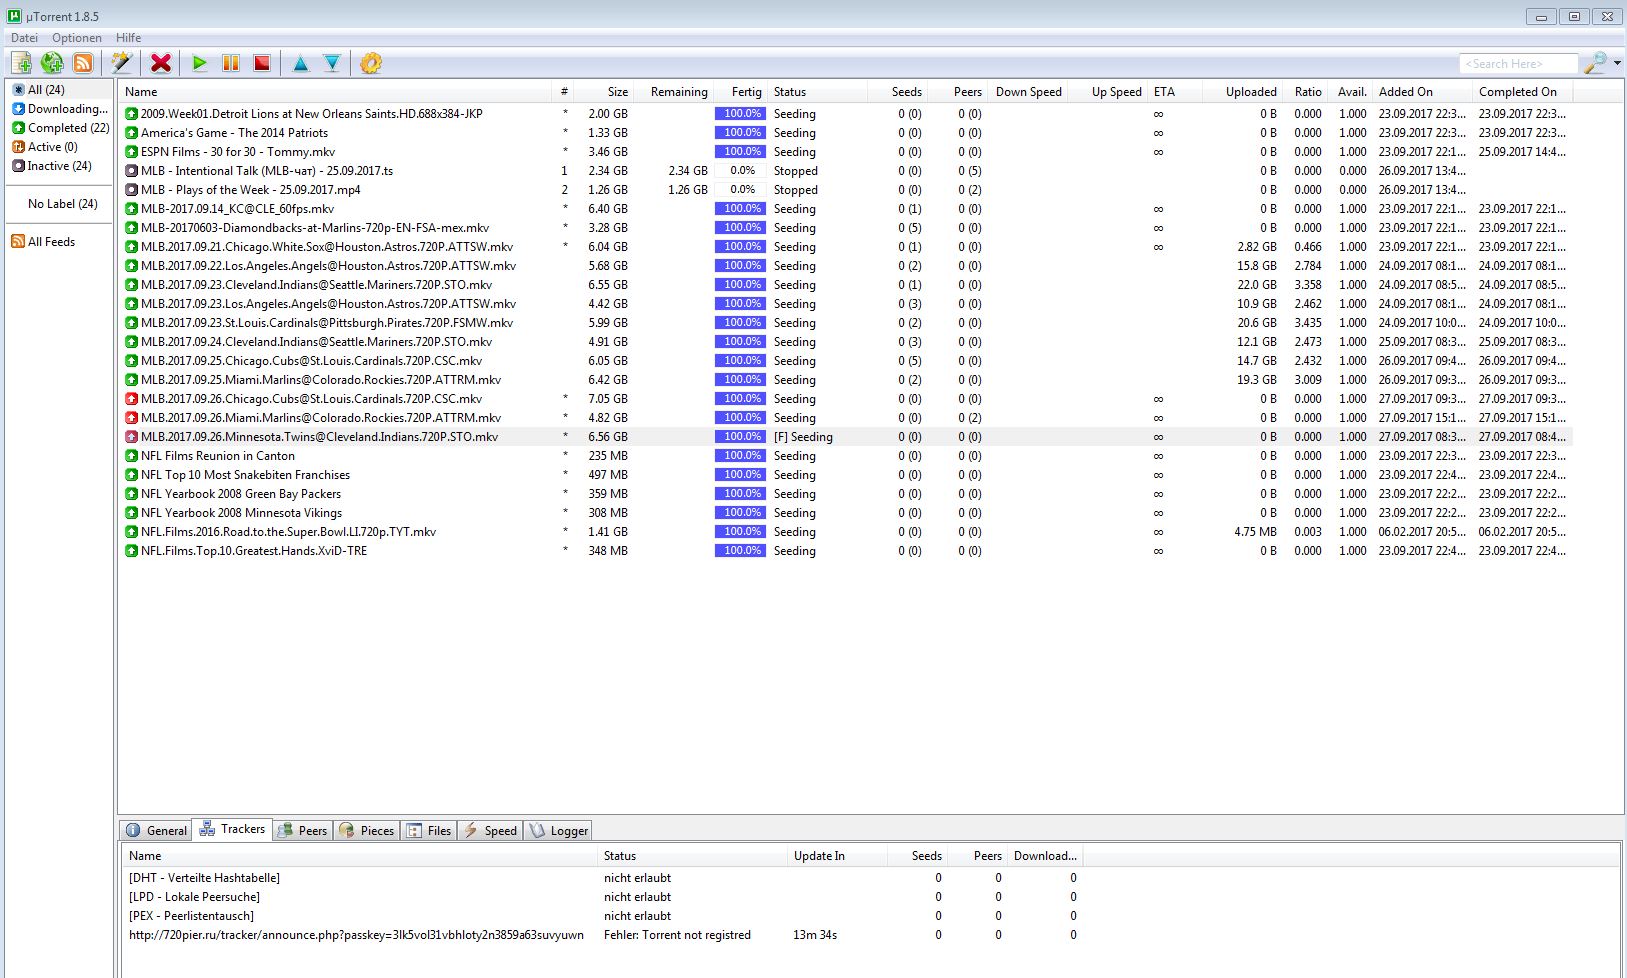Click the Add Torrent toolbar icon
The height and width of the screenshot is (978, 1627).
click(x=21, y=63)
